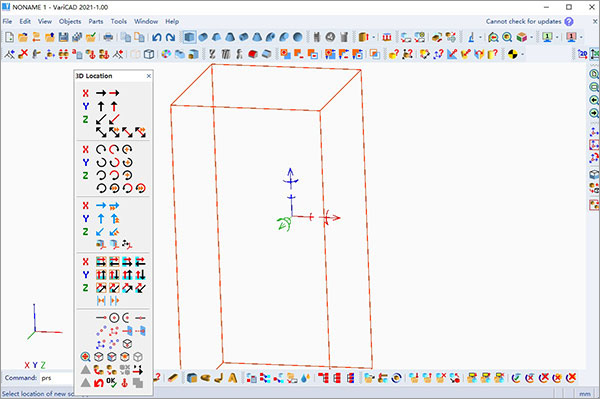
Task: Click the red X-axis rotate icon
Action: (114, 149)
